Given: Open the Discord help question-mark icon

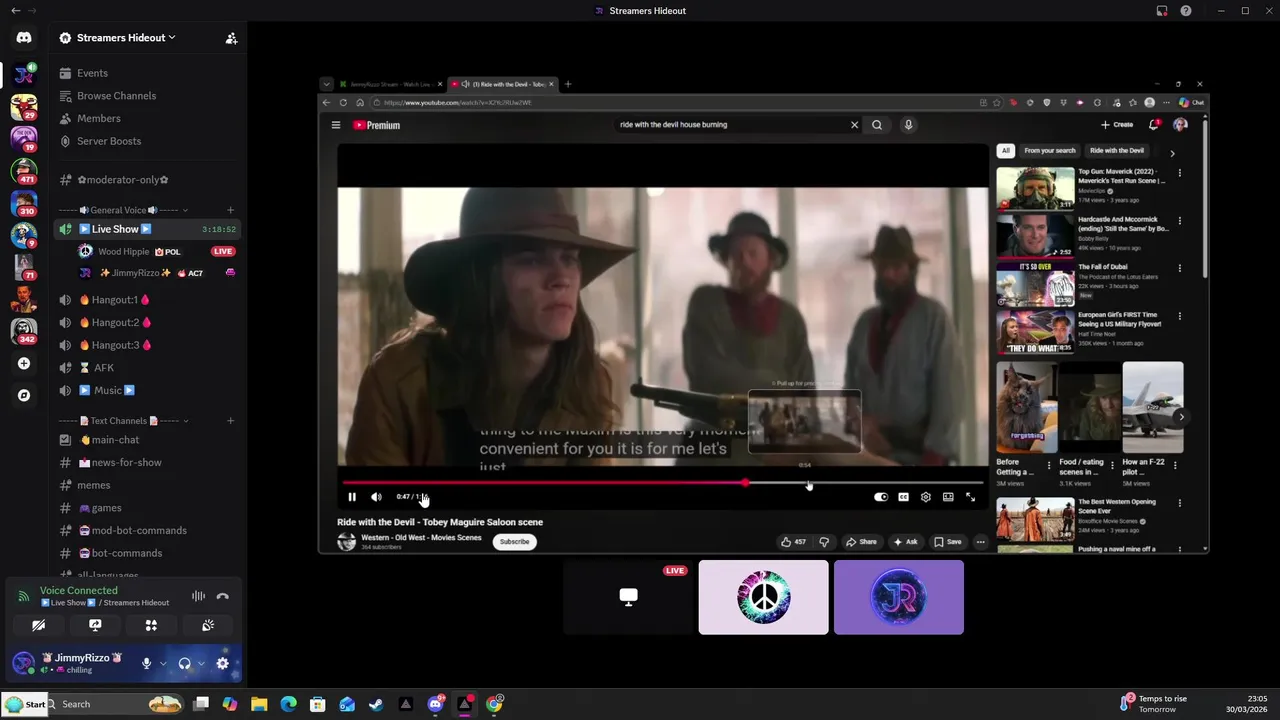Looking at the screenshot, I should 1186,11.
